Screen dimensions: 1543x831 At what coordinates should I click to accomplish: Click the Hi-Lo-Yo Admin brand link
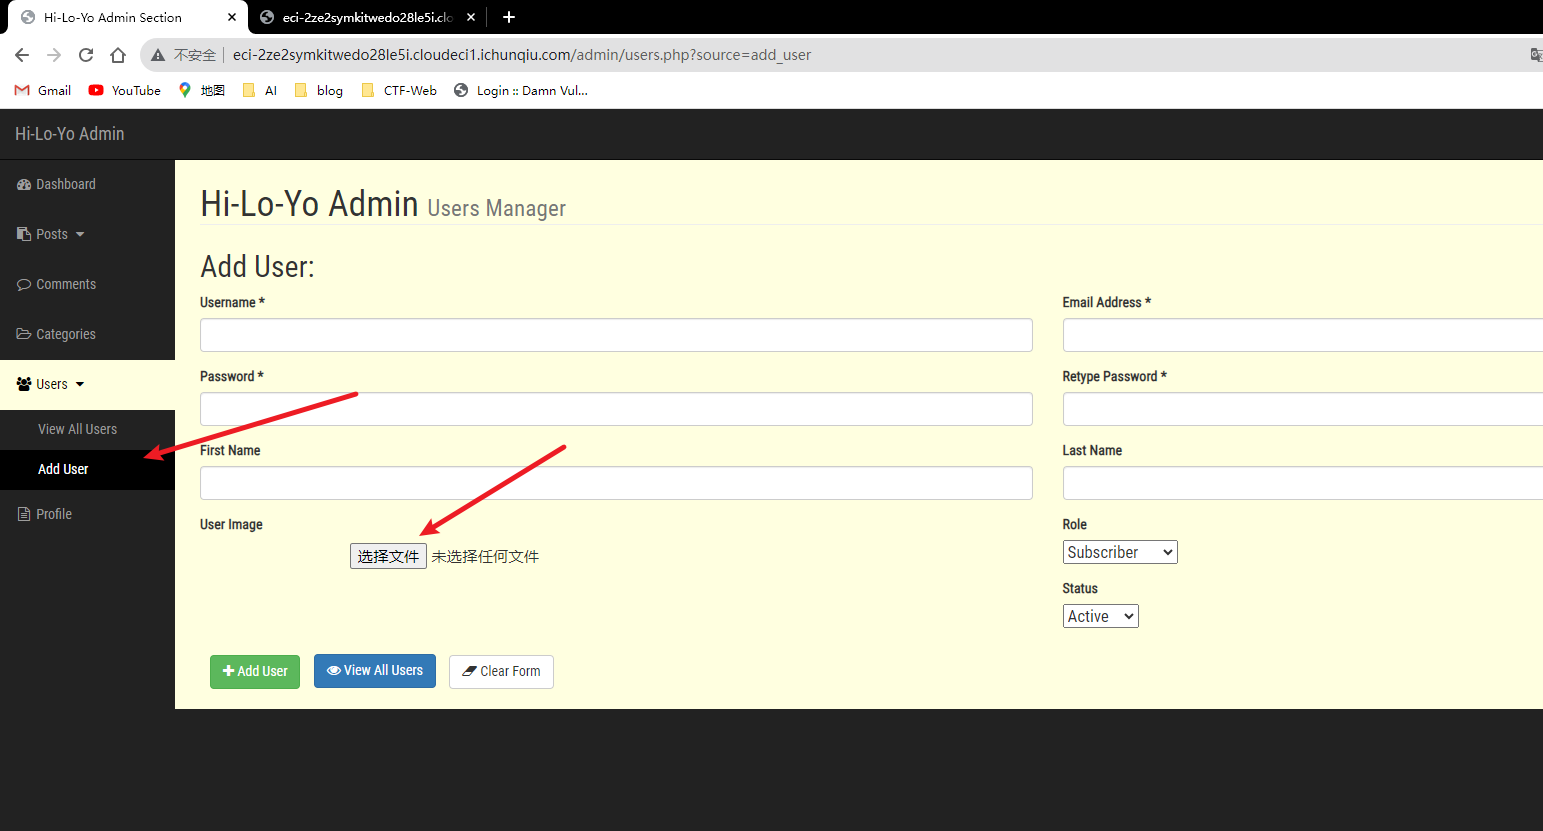70,134
